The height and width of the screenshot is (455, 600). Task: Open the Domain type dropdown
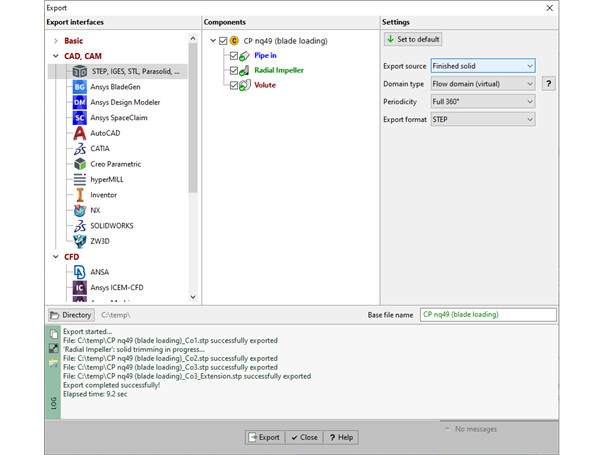(483, 83)
